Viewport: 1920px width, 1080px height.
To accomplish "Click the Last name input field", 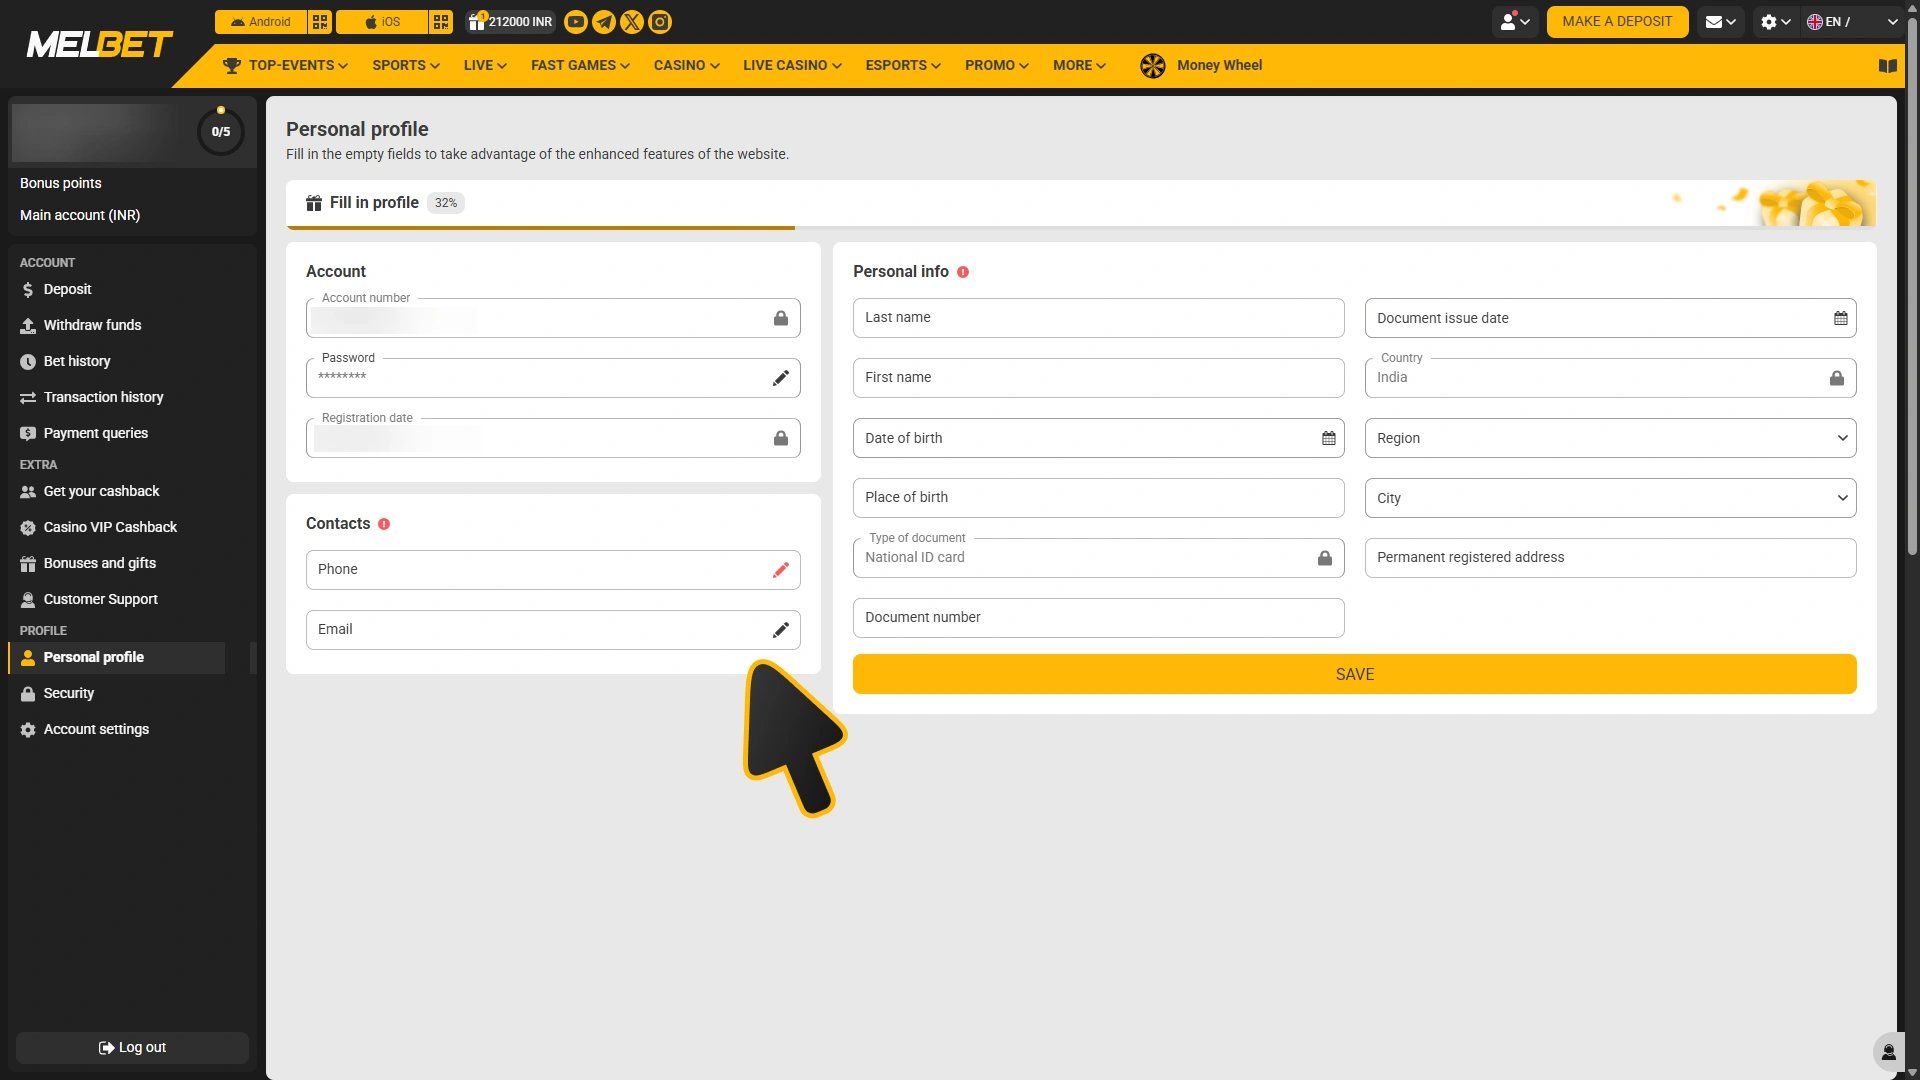I will tap(1099, 318).
